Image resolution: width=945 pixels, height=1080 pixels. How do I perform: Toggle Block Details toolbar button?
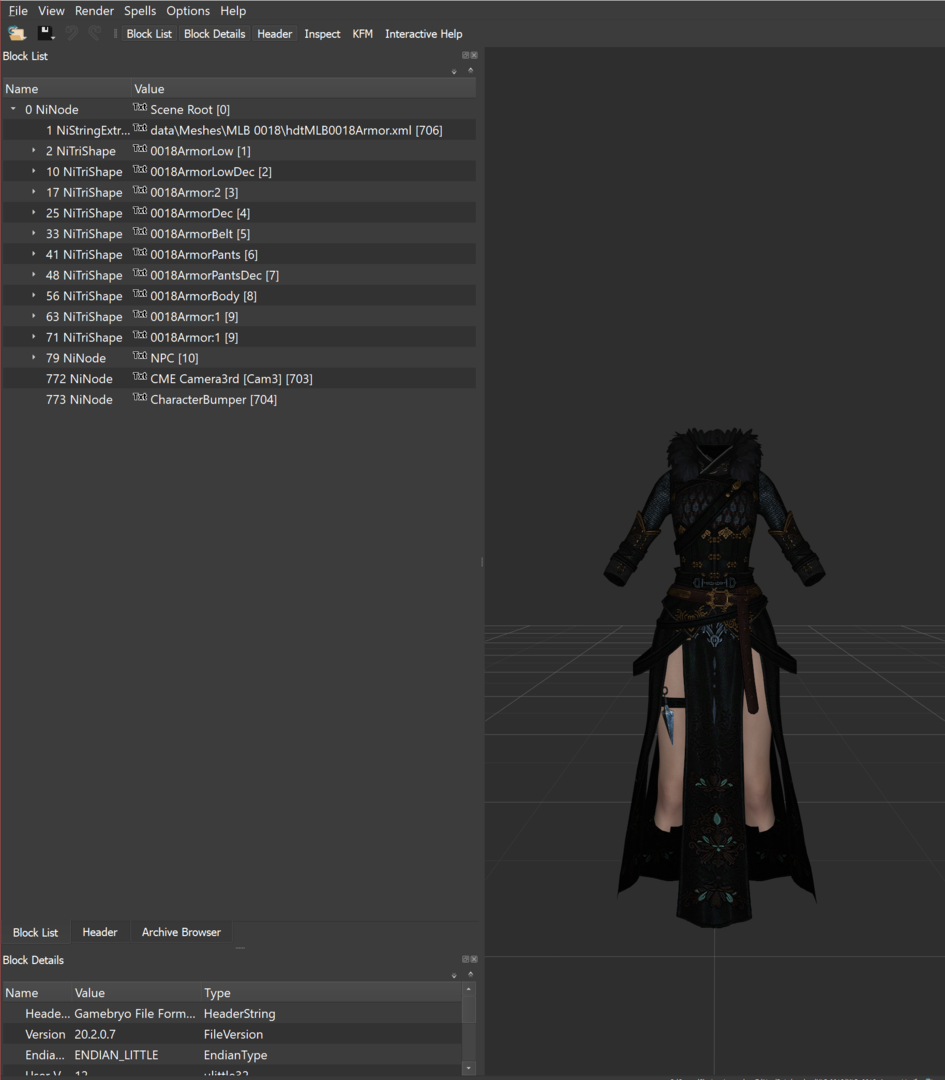tap(214, 34)
